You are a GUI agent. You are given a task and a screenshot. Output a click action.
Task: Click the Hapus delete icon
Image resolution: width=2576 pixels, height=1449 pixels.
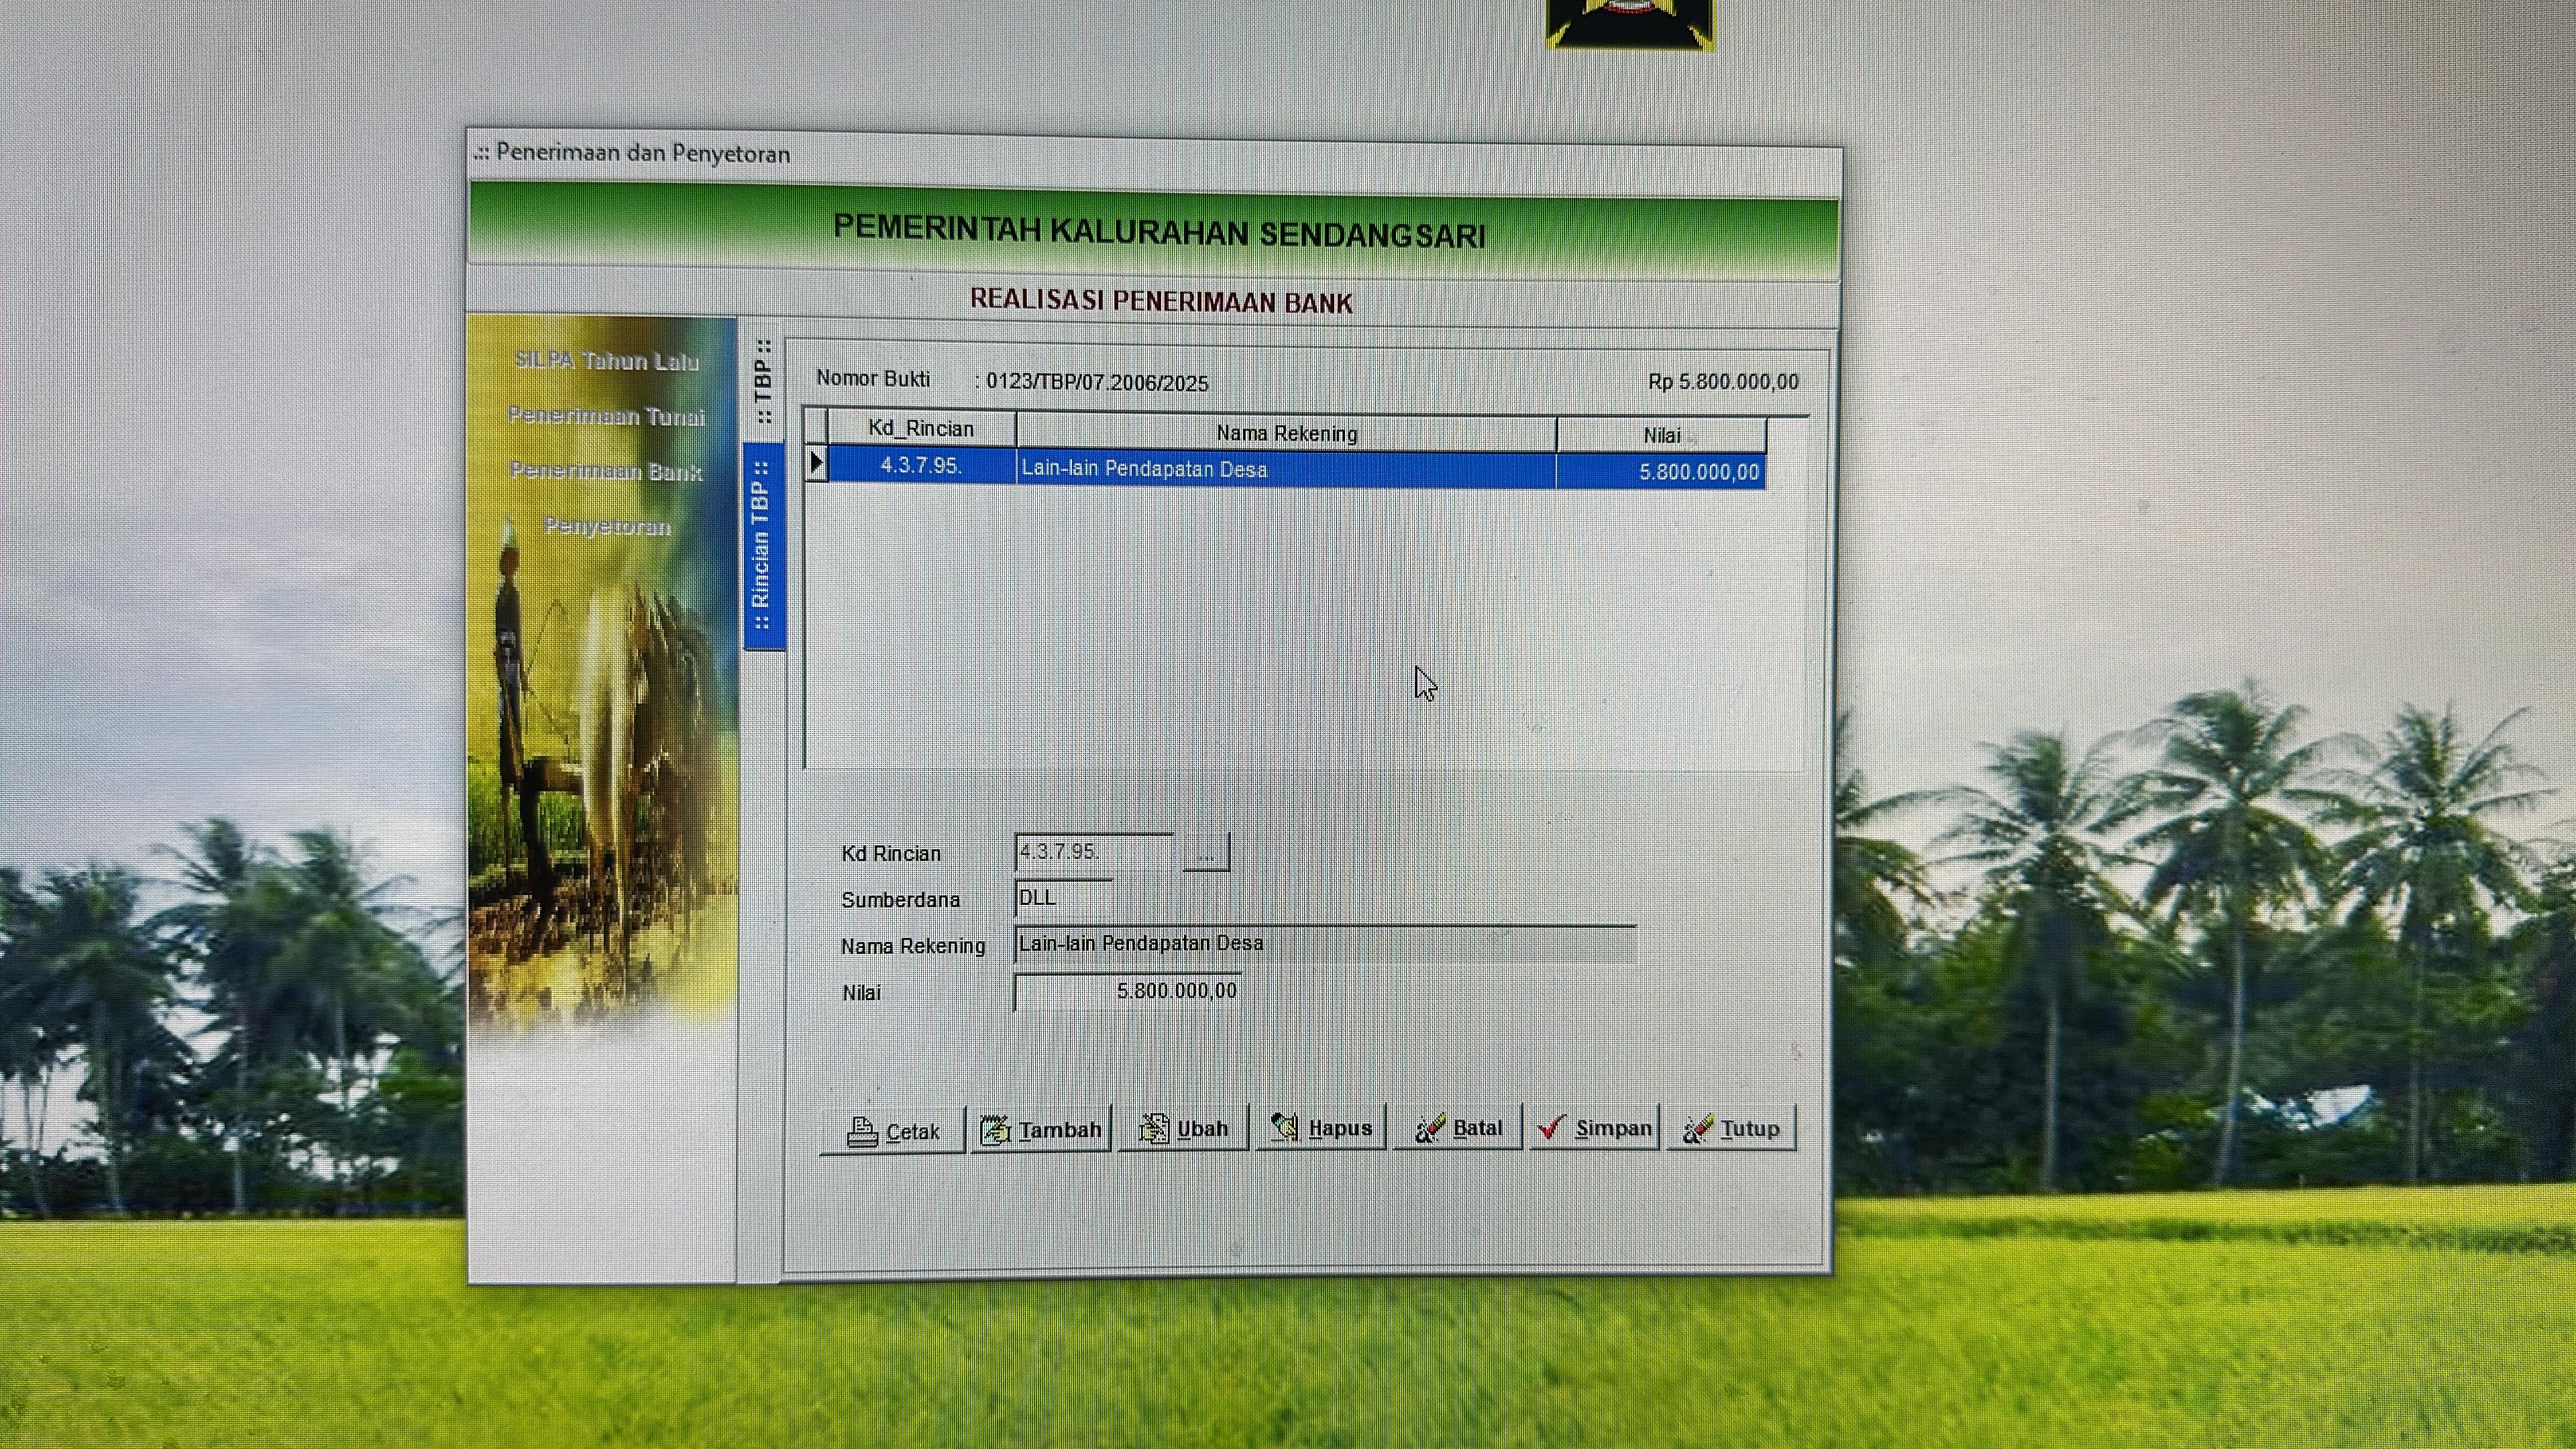pyautogui.click(x=1285, y=1128)
